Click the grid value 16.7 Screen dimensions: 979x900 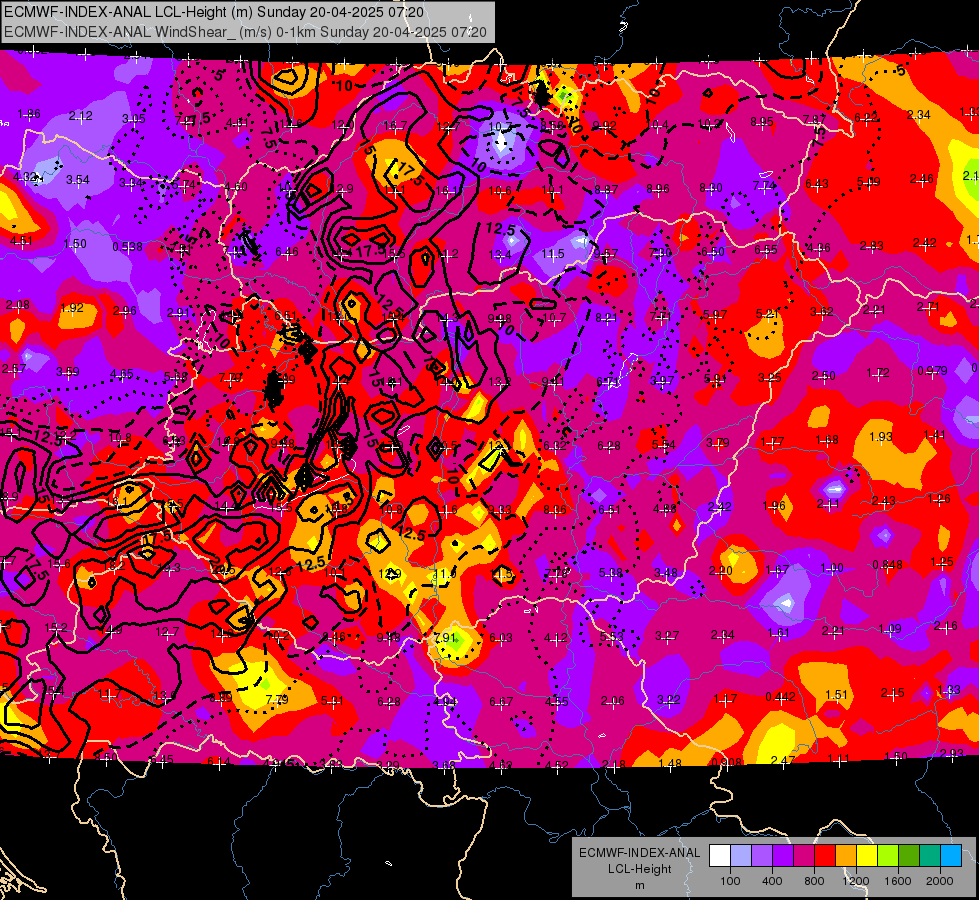tap(395, 126)
